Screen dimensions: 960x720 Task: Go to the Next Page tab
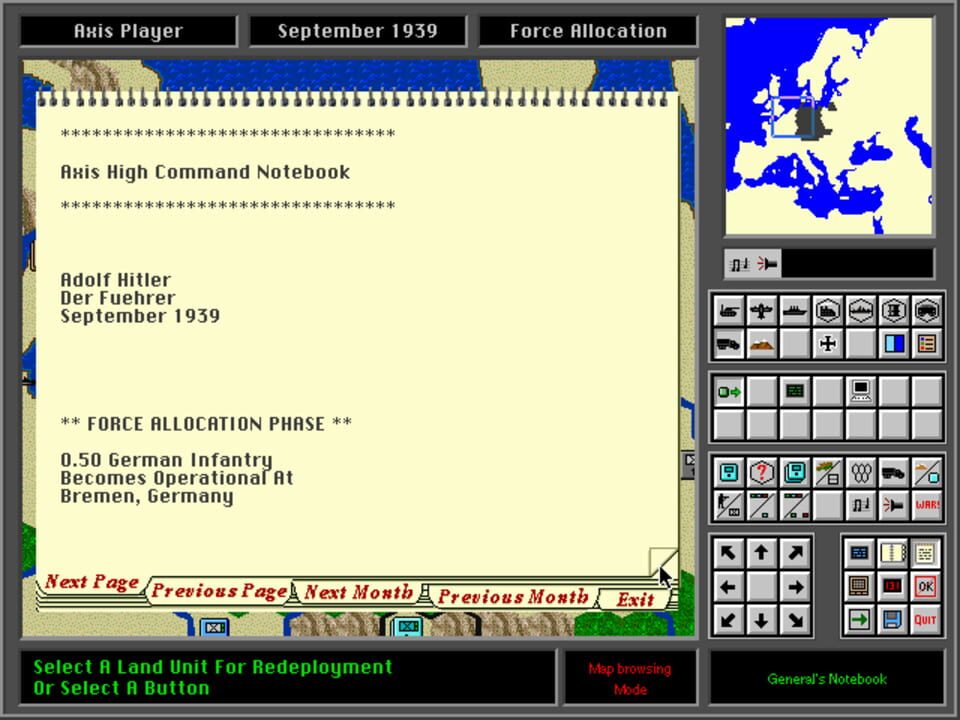91,582
